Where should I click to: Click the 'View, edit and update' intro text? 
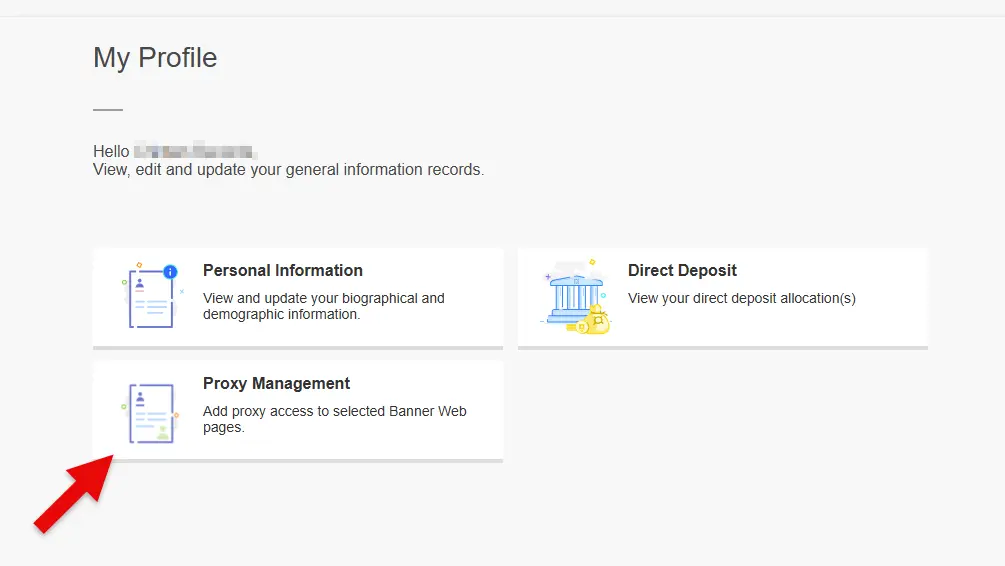click(x=288, y=170)
